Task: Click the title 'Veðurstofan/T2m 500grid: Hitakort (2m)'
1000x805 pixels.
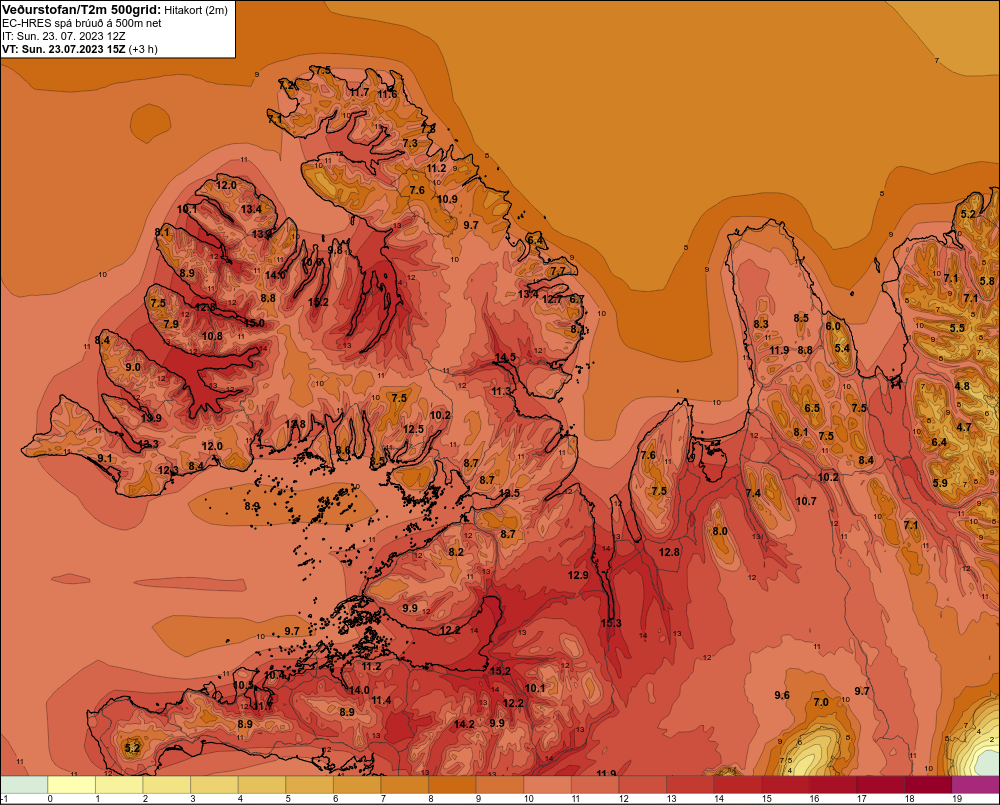Action: [115, 10]
